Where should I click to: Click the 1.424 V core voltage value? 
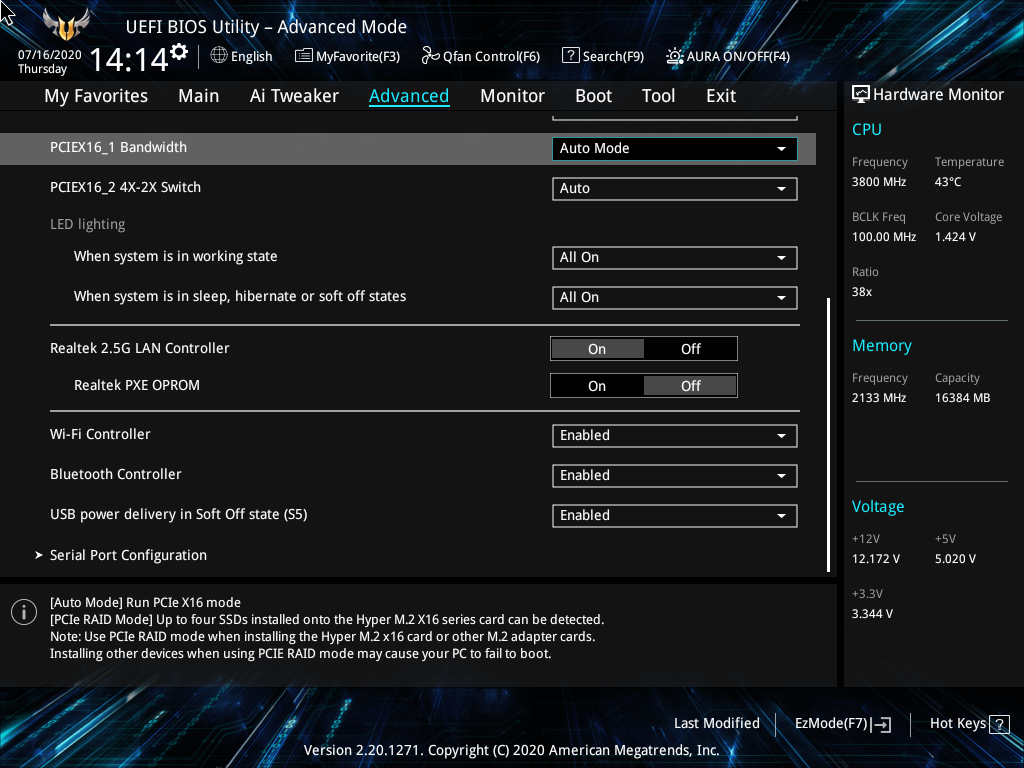pyautogui.click(x=955, y=237)
